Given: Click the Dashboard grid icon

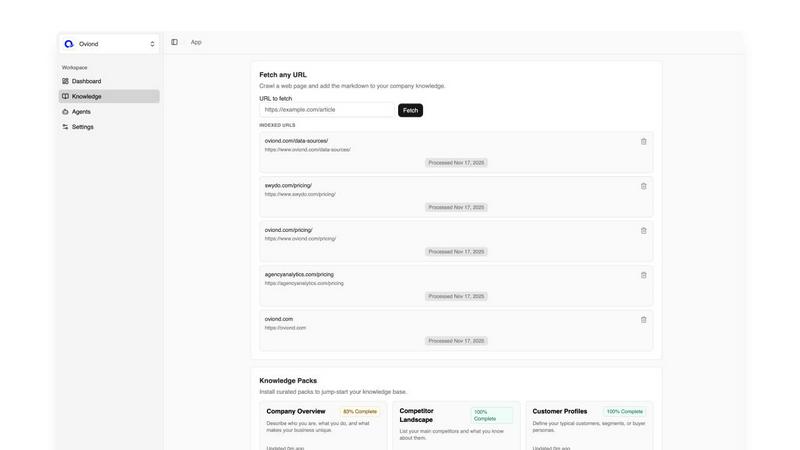Looking at the screenshot, I should tap(65, 81).
